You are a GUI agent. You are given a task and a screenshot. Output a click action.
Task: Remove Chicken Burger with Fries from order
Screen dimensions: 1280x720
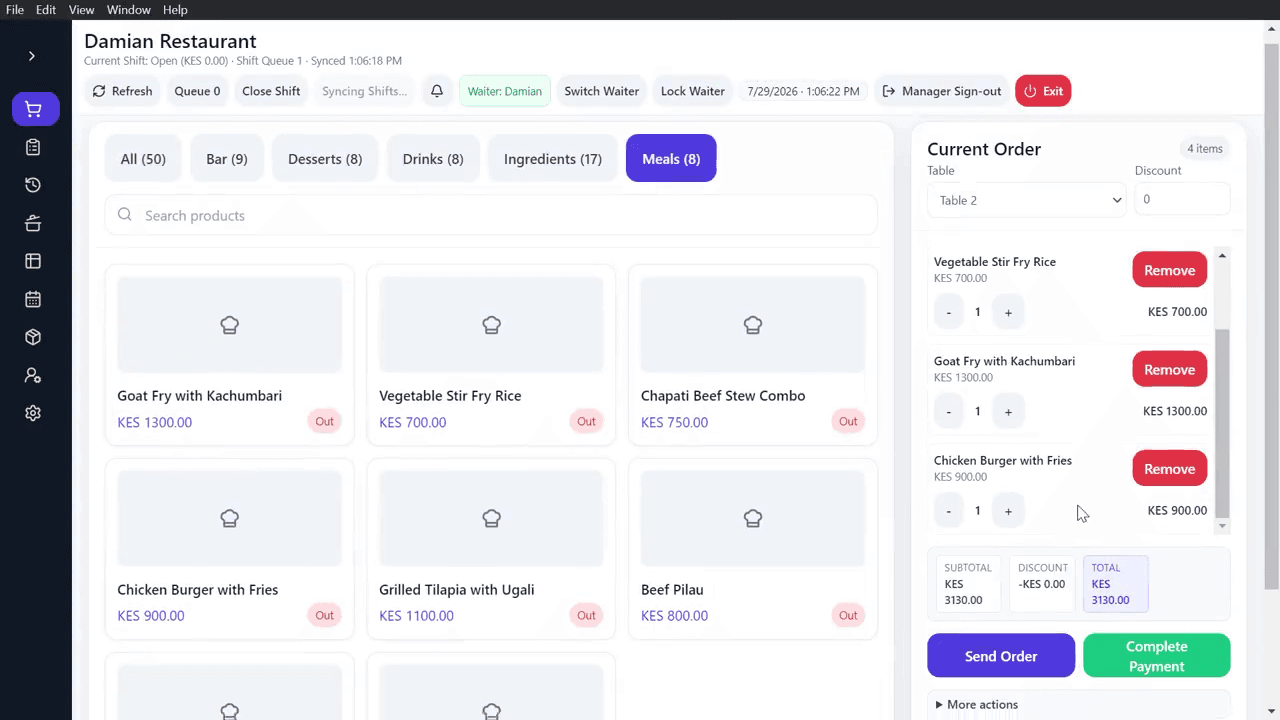pyautogui.click(x=1170, y=469)
